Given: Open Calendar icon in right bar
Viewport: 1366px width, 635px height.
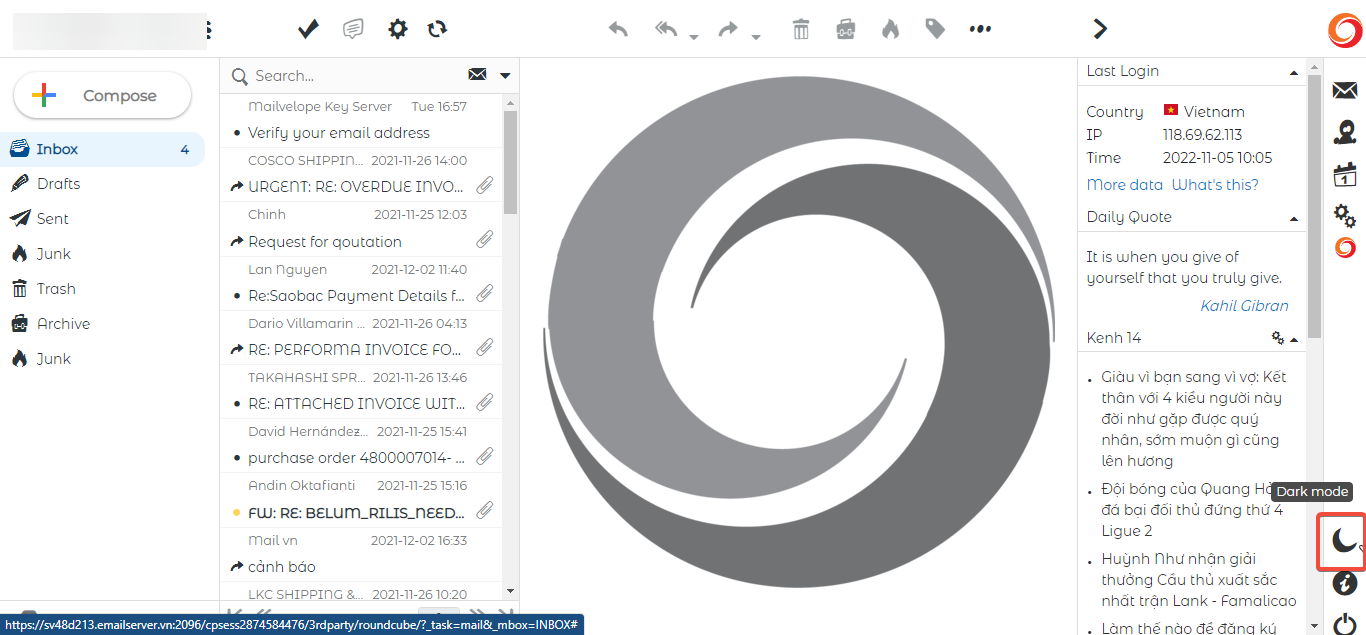Looking at the screenshot, I should (1345, 174).
